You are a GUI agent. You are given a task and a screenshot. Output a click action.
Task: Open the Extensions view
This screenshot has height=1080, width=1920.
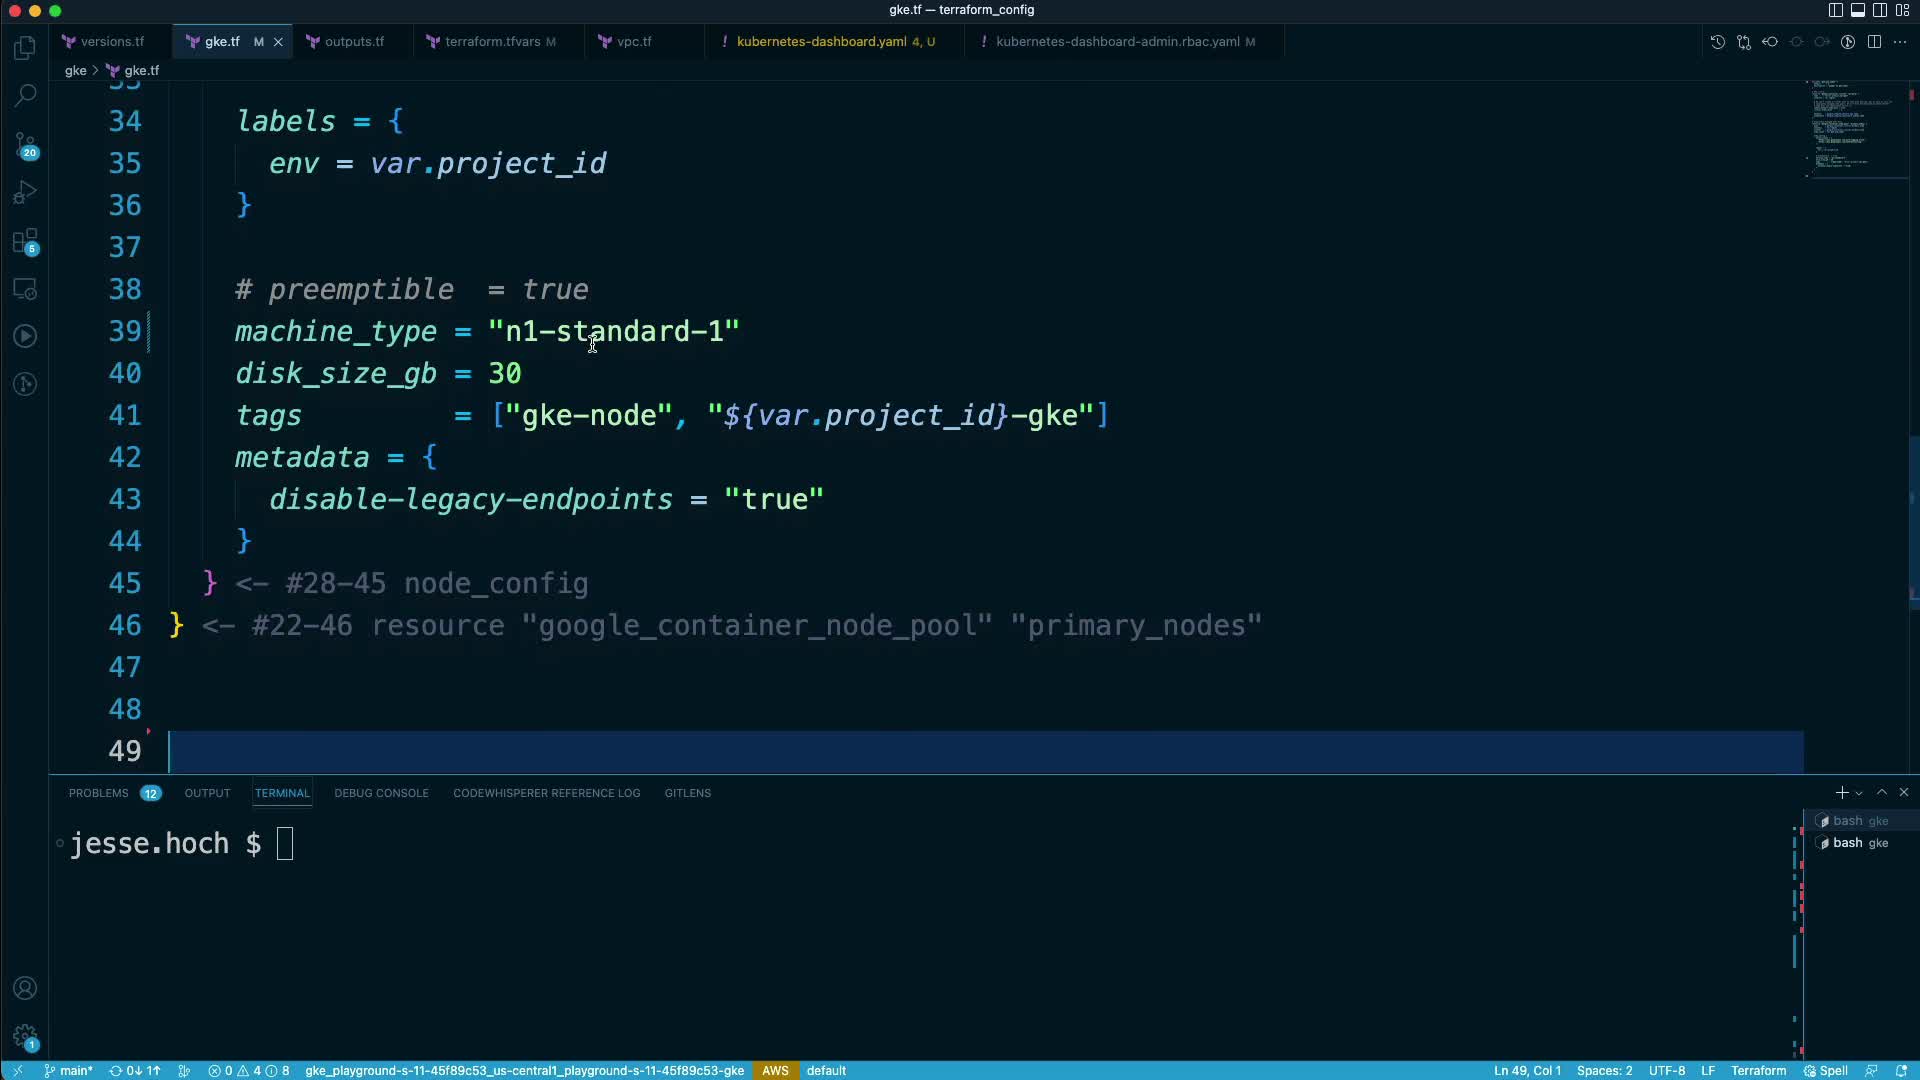[25, 241]
